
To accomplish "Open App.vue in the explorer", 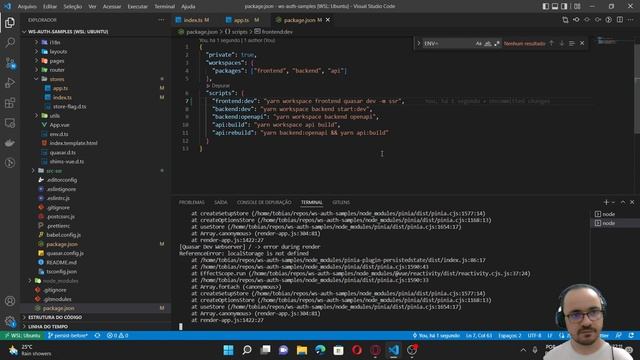I will pyautogui.click(x=60, y=125).
